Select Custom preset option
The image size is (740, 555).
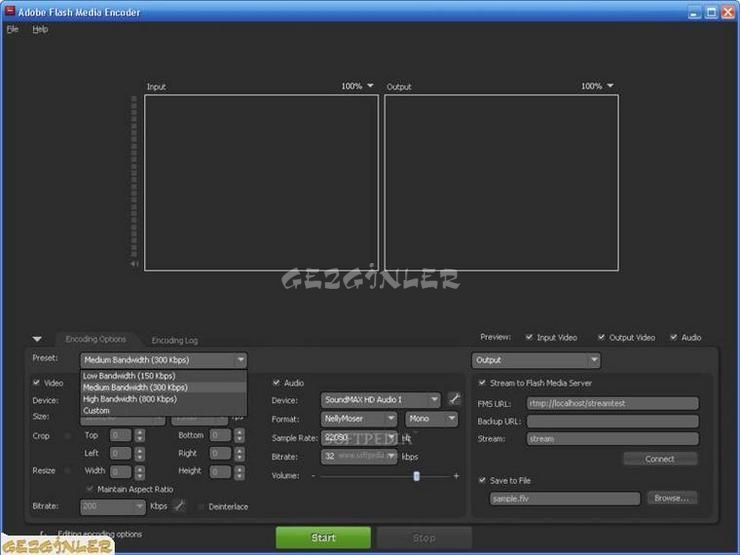tap(163, 410)
